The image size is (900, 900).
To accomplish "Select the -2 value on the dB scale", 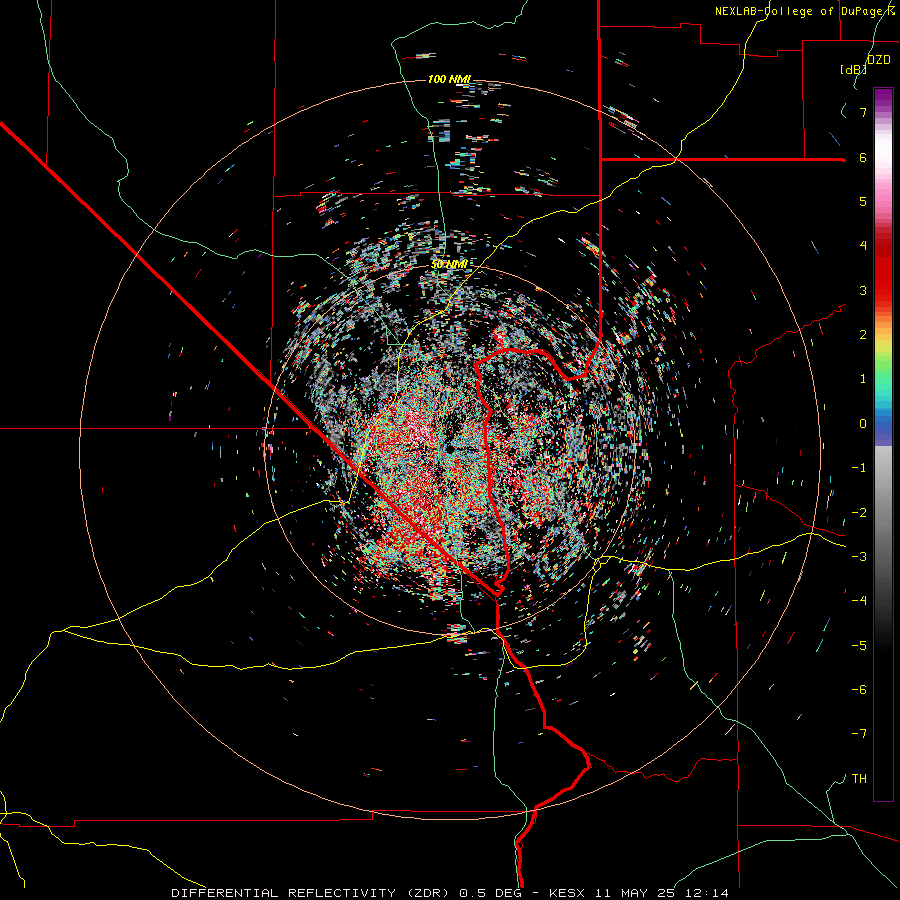I will tap(859, 513).
